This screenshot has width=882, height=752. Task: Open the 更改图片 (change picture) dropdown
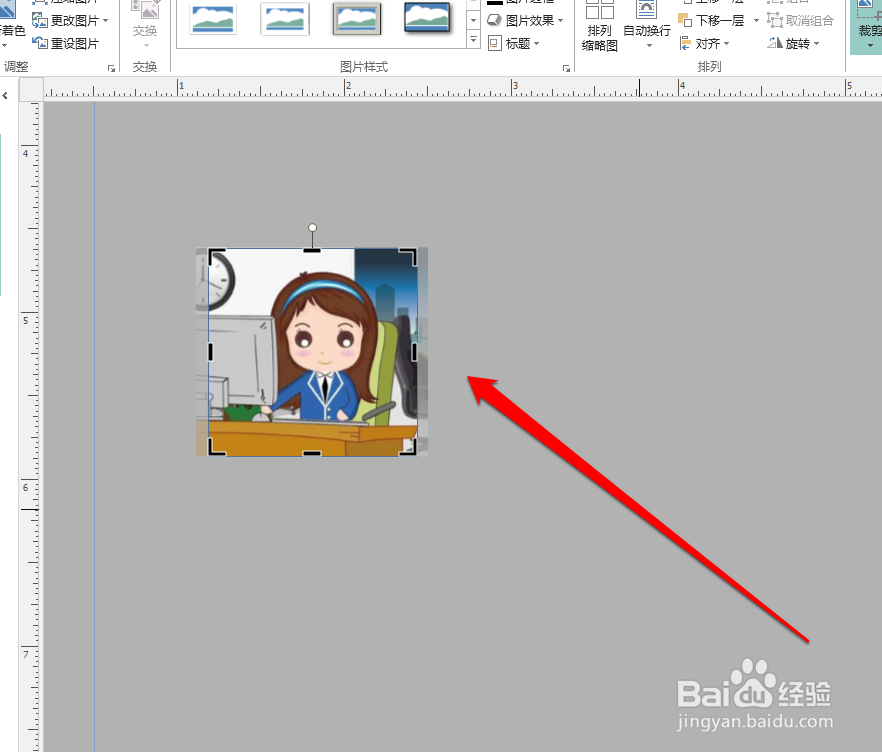(x=70, y=21)
